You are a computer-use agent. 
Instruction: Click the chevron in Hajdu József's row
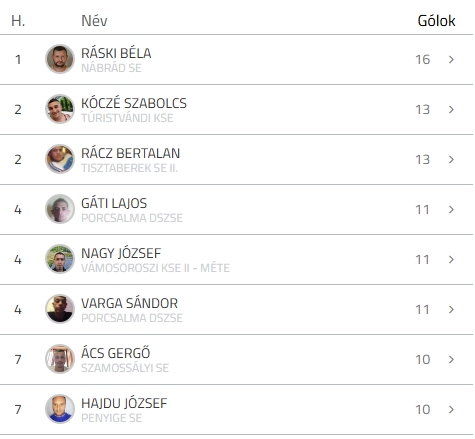(x=451, y=409)
